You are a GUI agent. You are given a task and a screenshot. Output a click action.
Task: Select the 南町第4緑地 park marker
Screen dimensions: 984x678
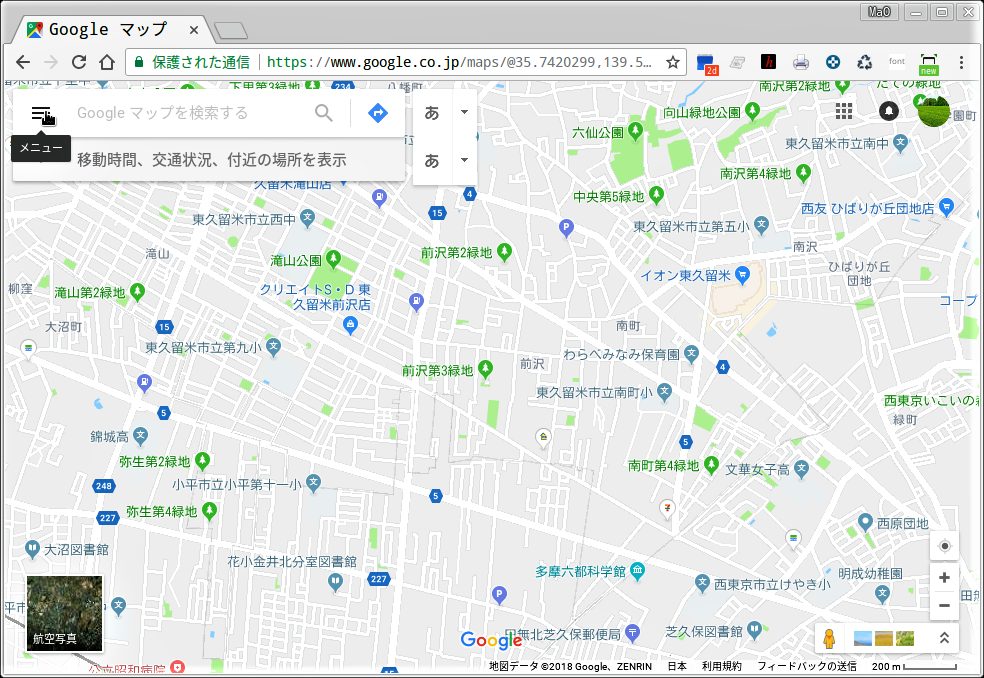coord(711,465)
